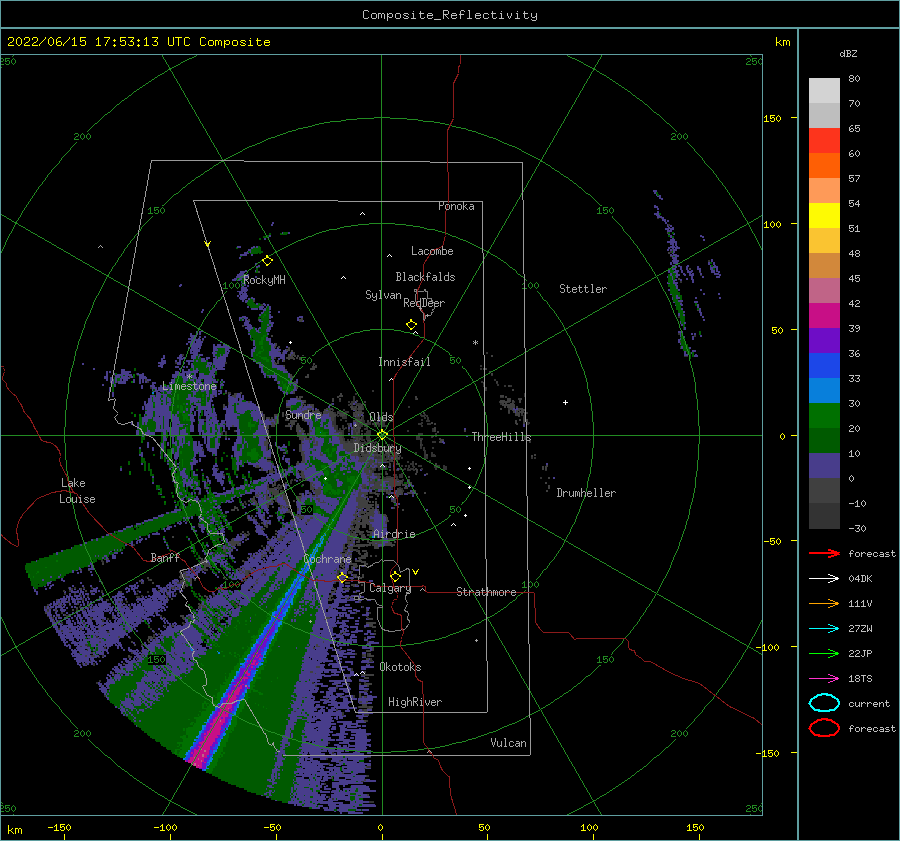The width and height of the screenshot is (900, 841).
Task: Click the red forecast arrow legend icon
Action: click(x=824, y=553)
